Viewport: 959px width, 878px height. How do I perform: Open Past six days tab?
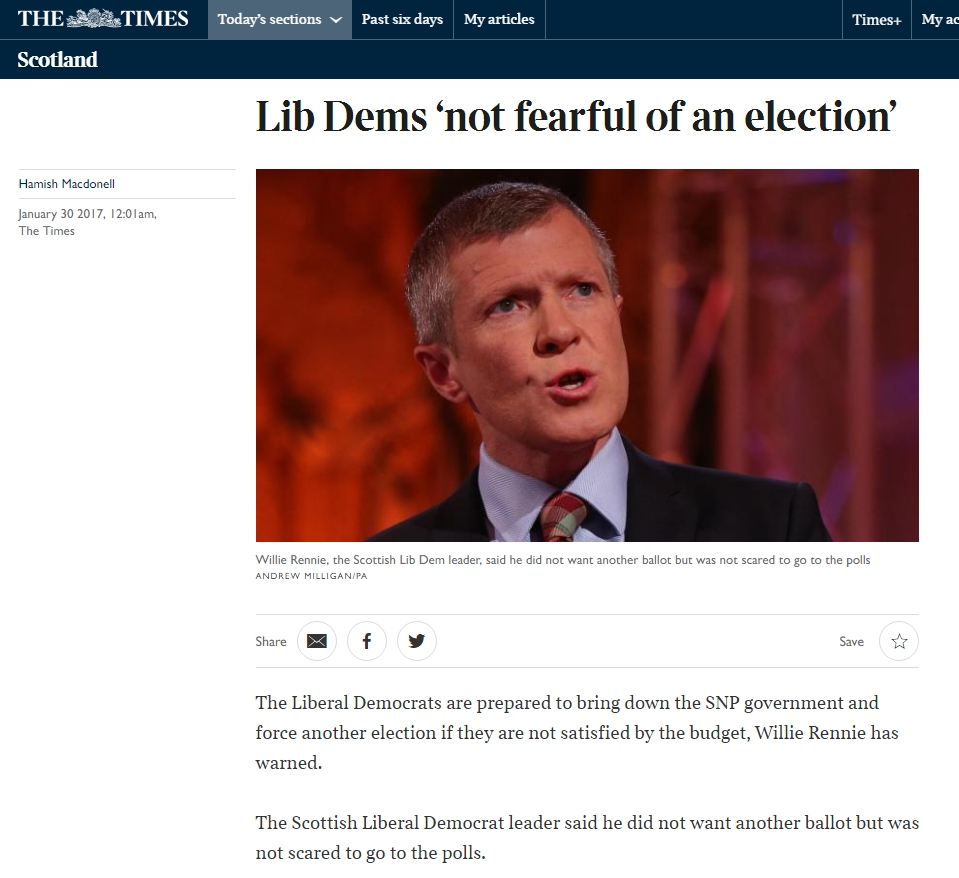[x=402, y=20]
